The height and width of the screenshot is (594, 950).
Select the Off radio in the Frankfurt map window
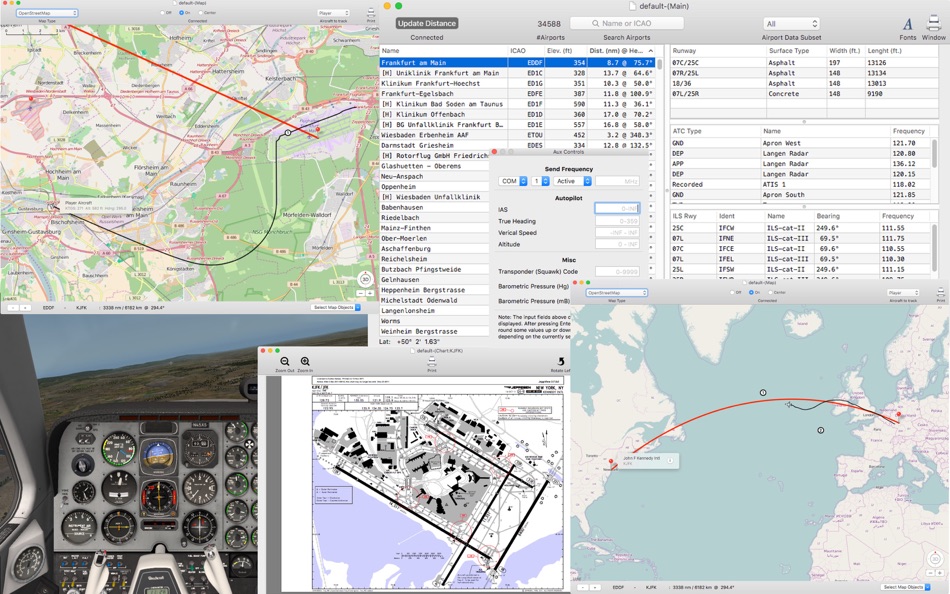click(x=163, y=13)
